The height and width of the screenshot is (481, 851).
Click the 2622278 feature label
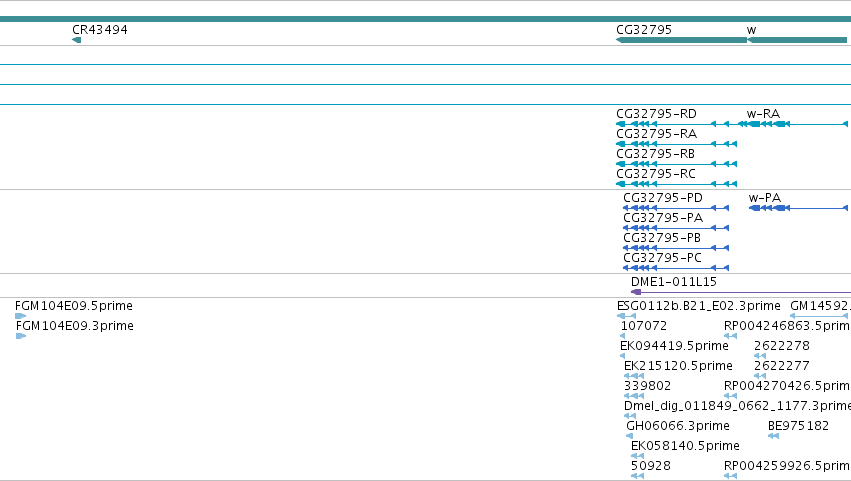pos(782,346)
